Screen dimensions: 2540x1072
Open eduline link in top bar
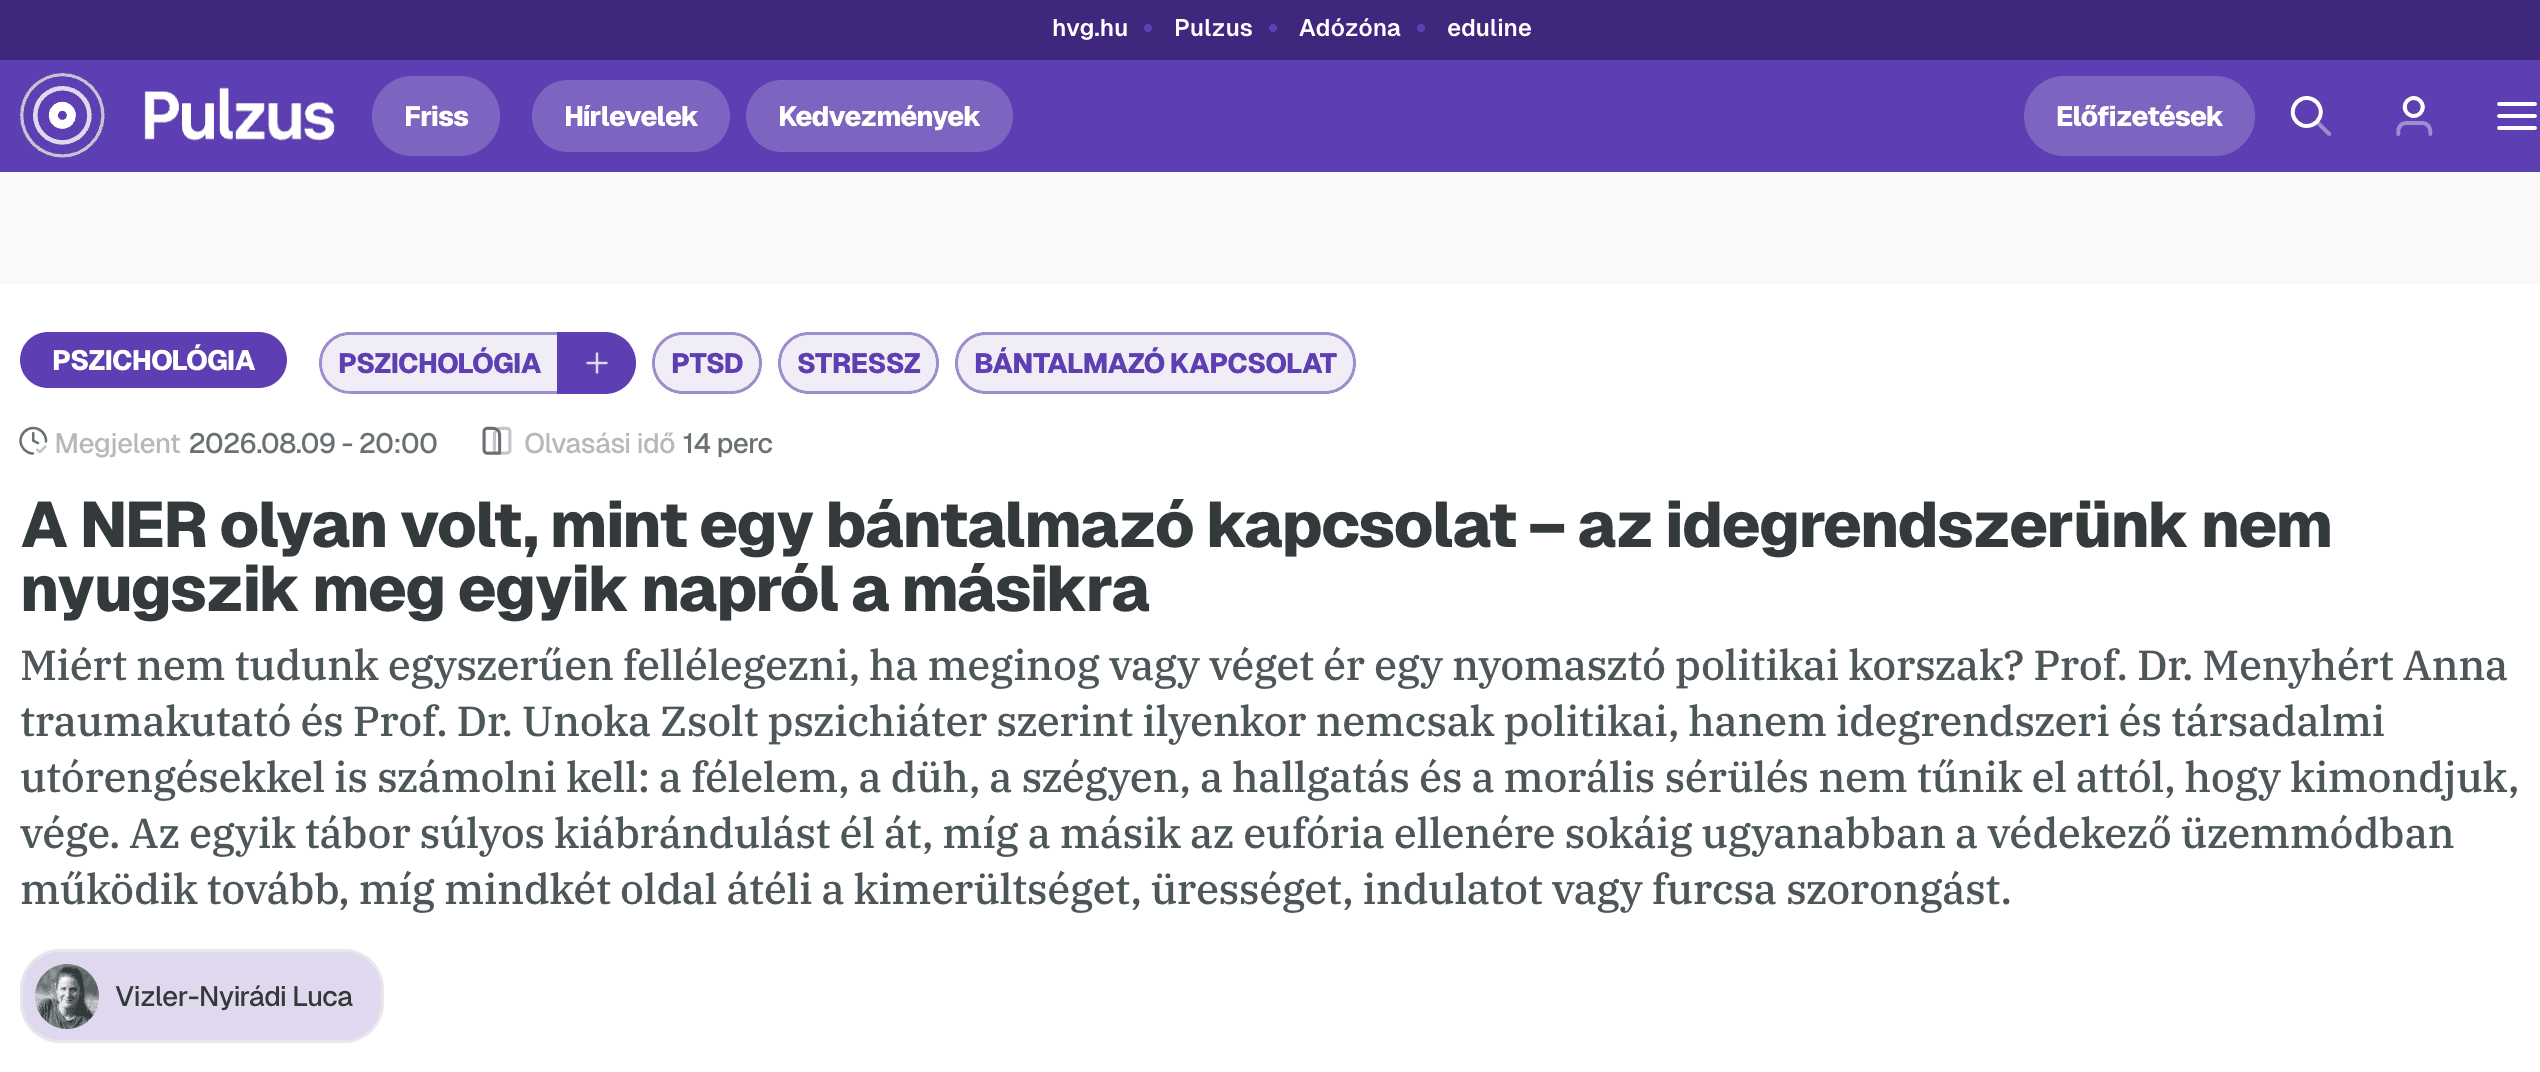click(x=1489, y=28)
